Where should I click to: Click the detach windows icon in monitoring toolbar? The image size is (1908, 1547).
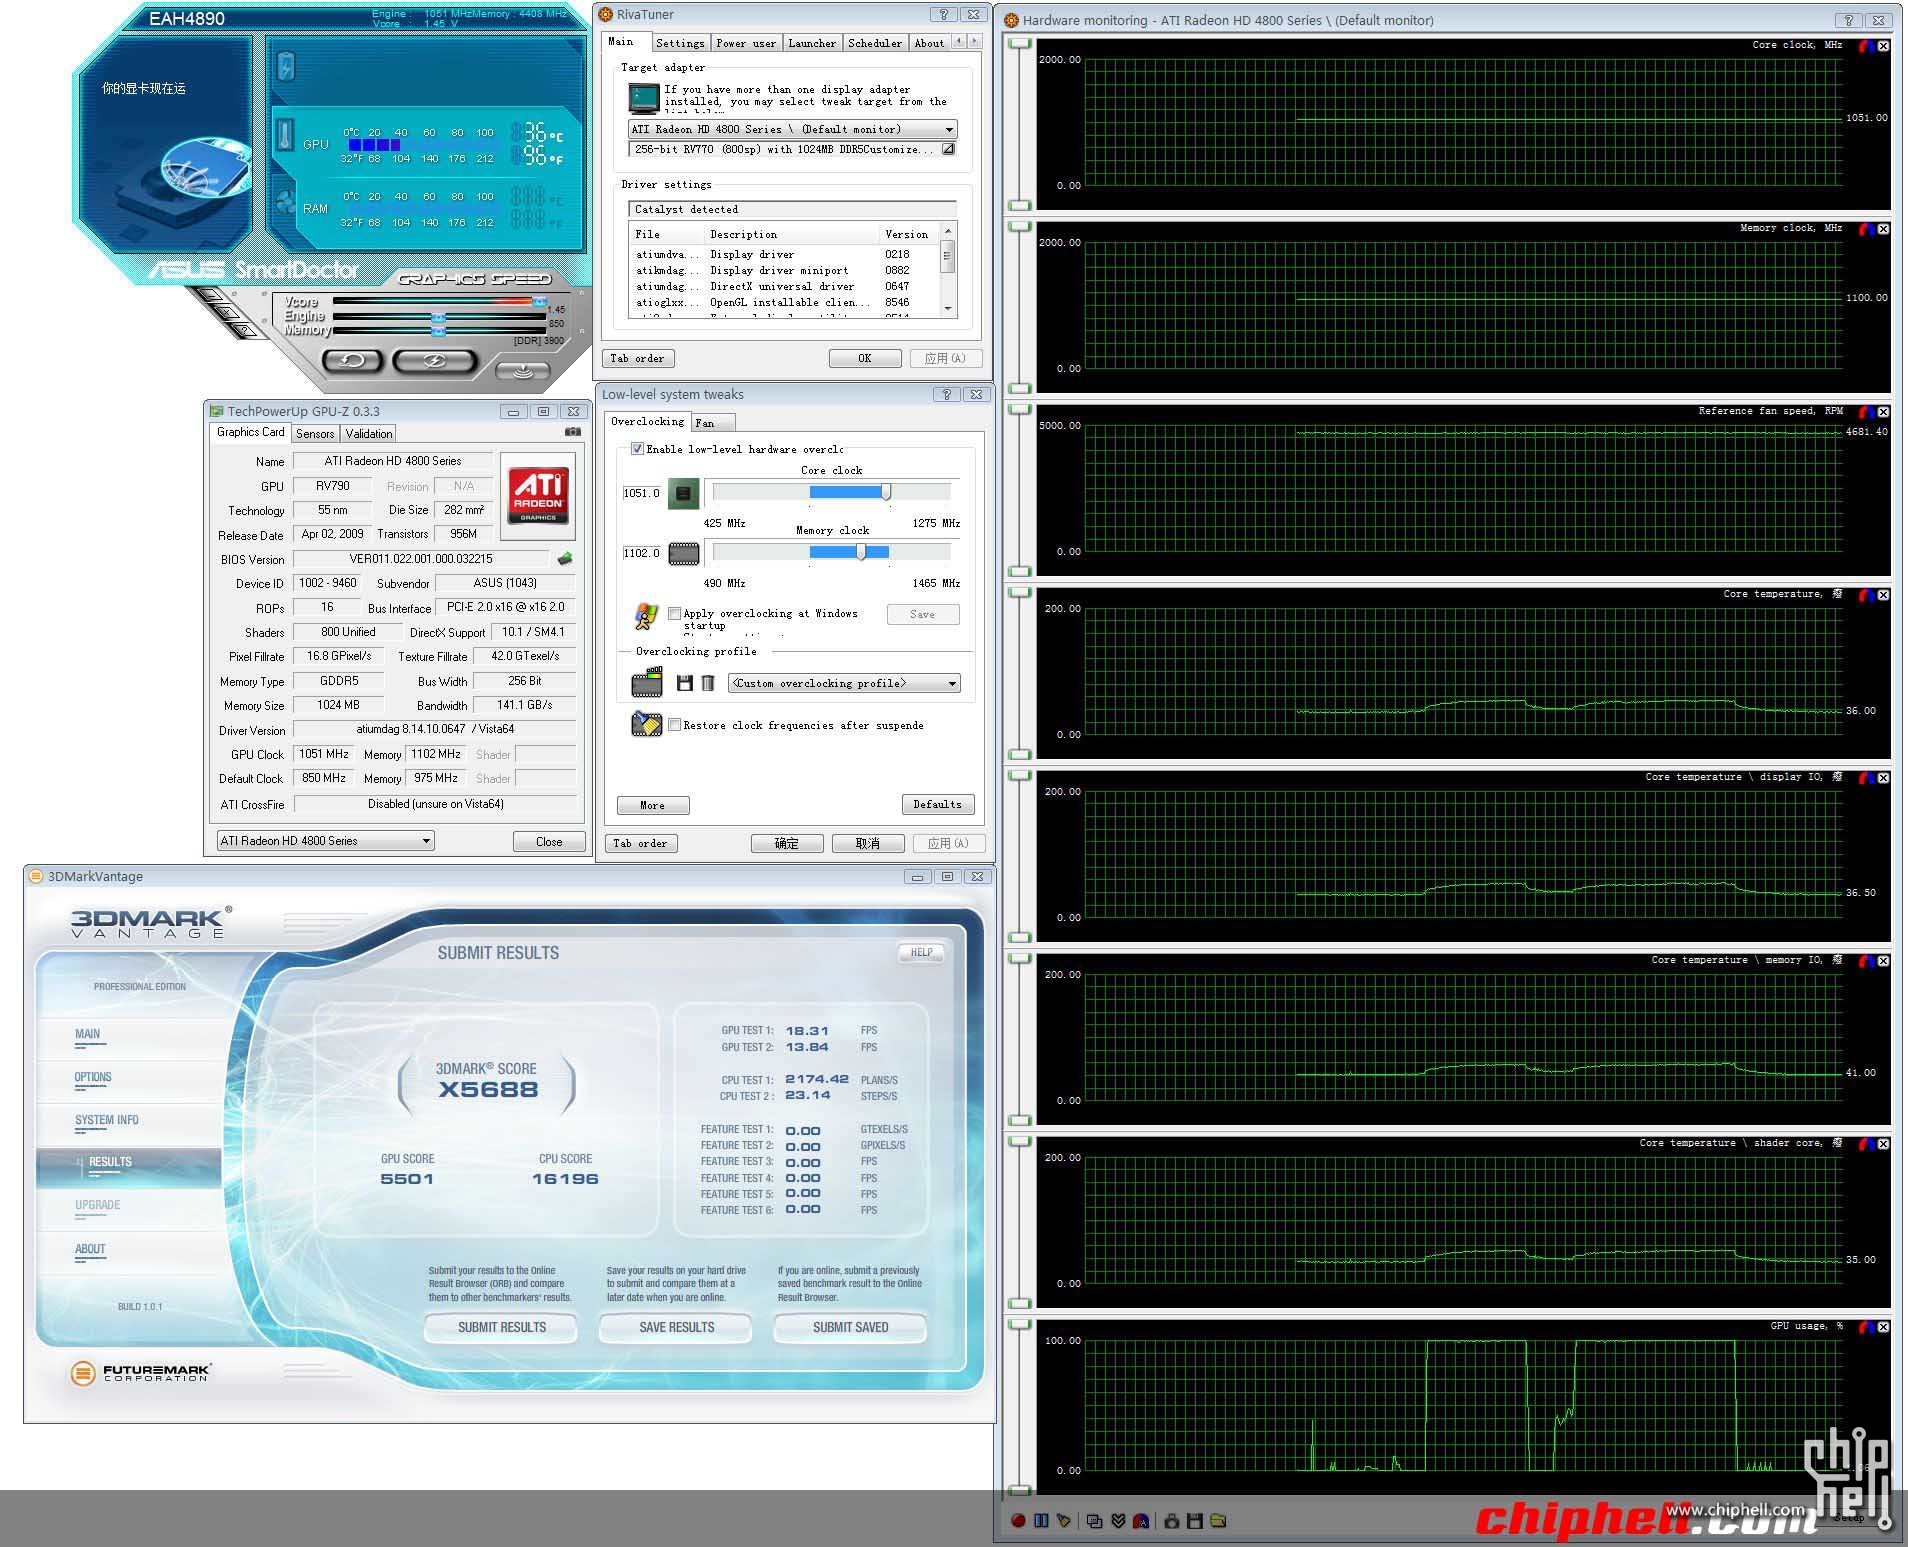(x=1094, y=1521)
